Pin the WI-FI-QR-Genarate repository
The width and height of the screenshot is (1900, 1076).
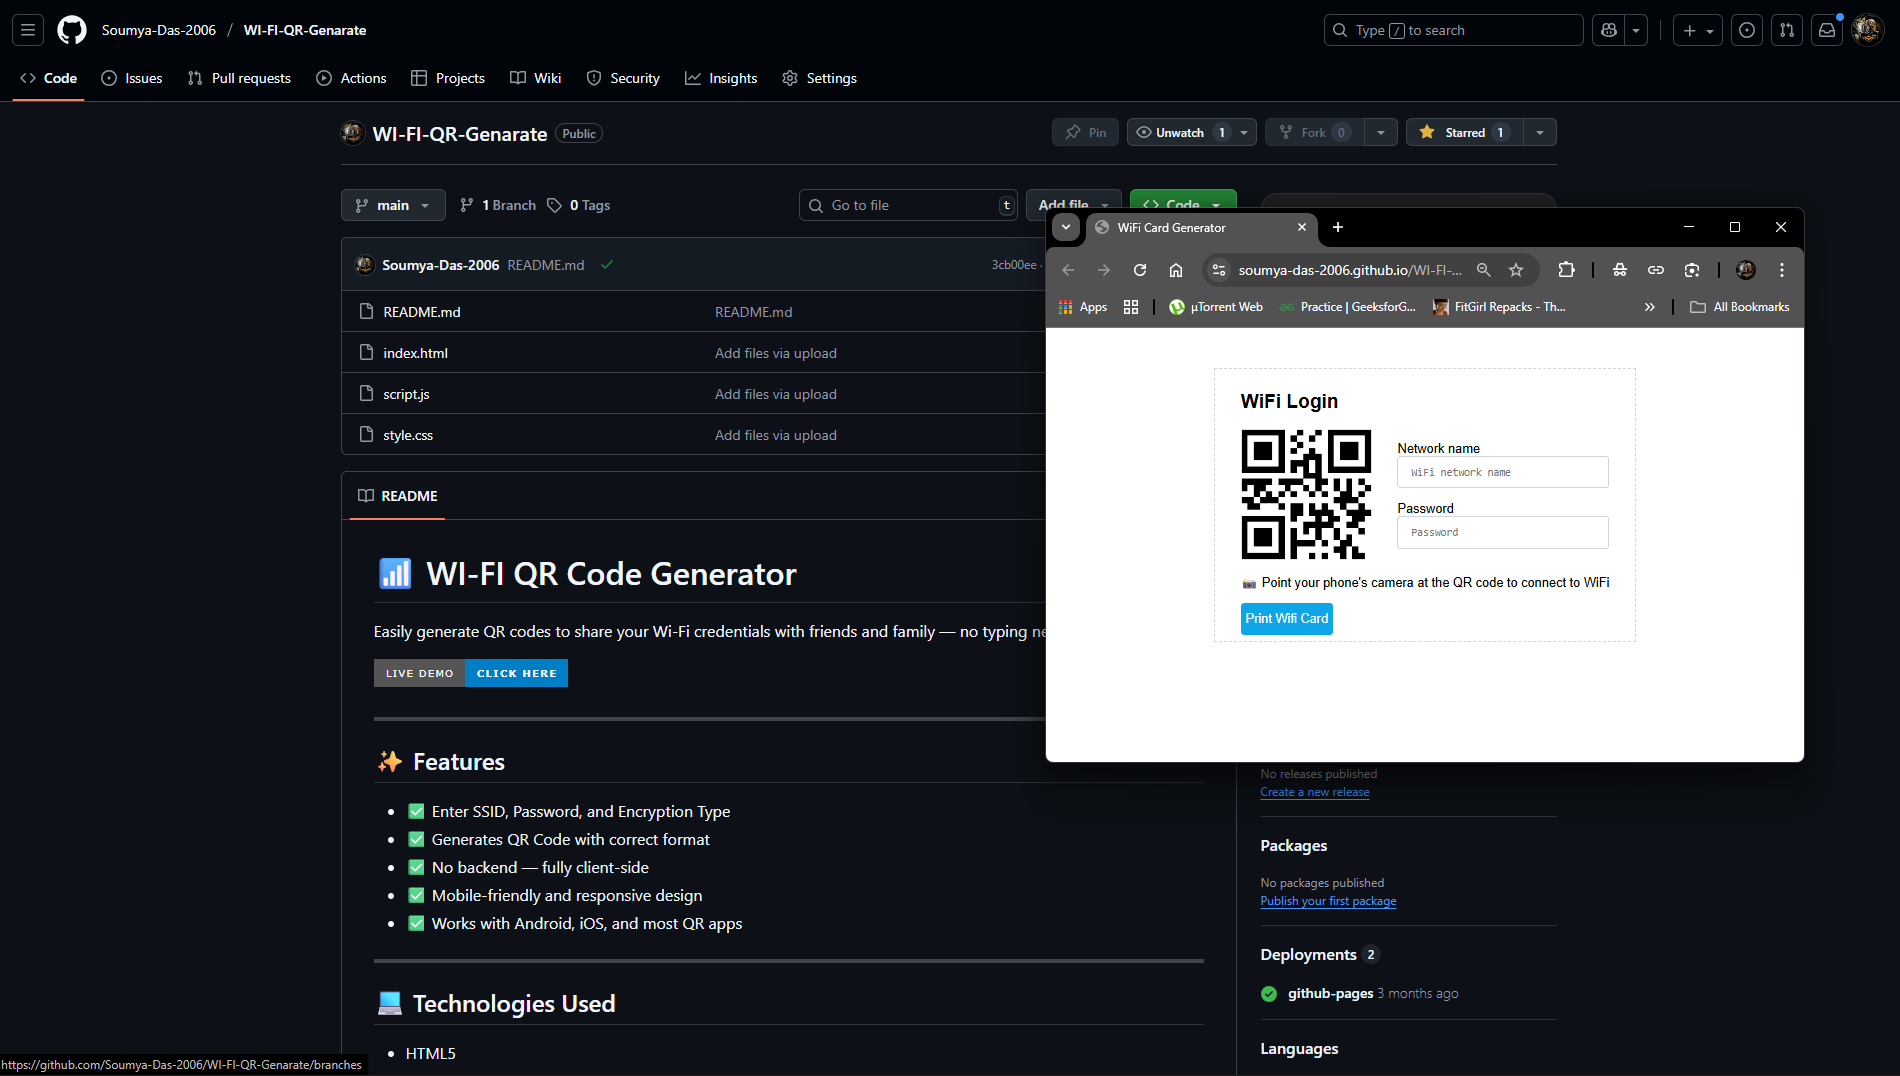click(1085, 132)
